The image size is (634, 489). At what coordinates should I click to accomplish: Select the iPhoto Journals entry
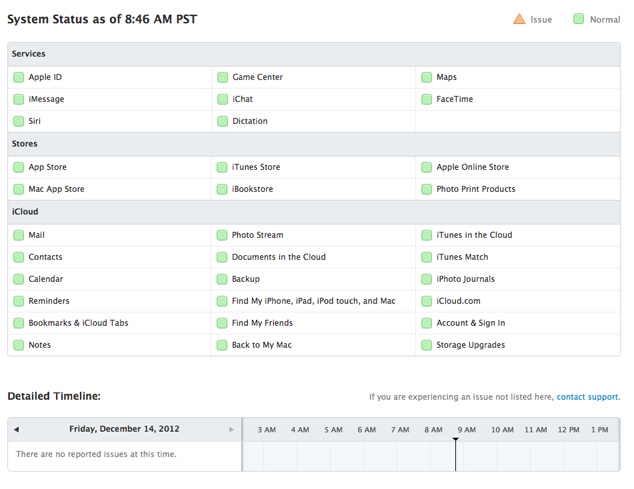pyautogui.click(x=518, y=279)
